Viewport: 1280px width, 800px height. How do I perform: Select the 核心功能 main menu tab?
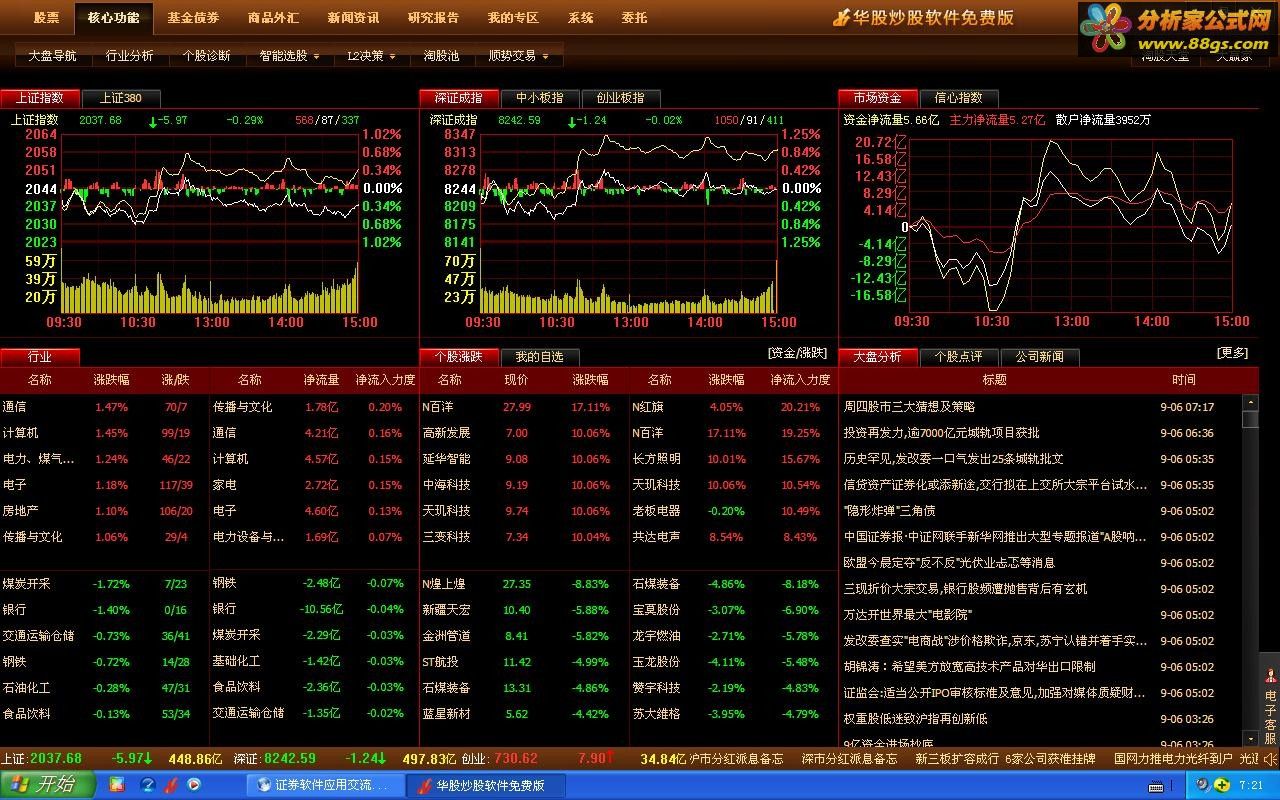click(113, 18)
